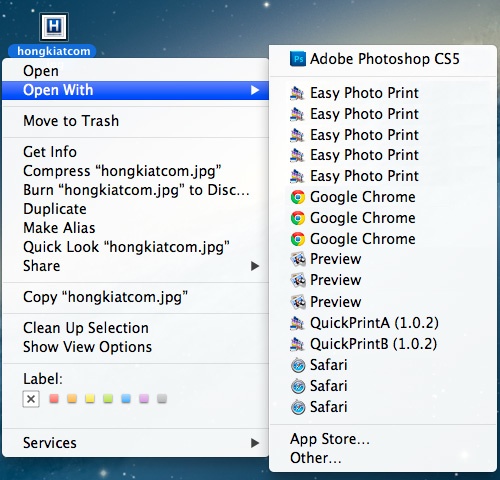Remove label with the X button
The image size is (500, 480).
(31, 399)
